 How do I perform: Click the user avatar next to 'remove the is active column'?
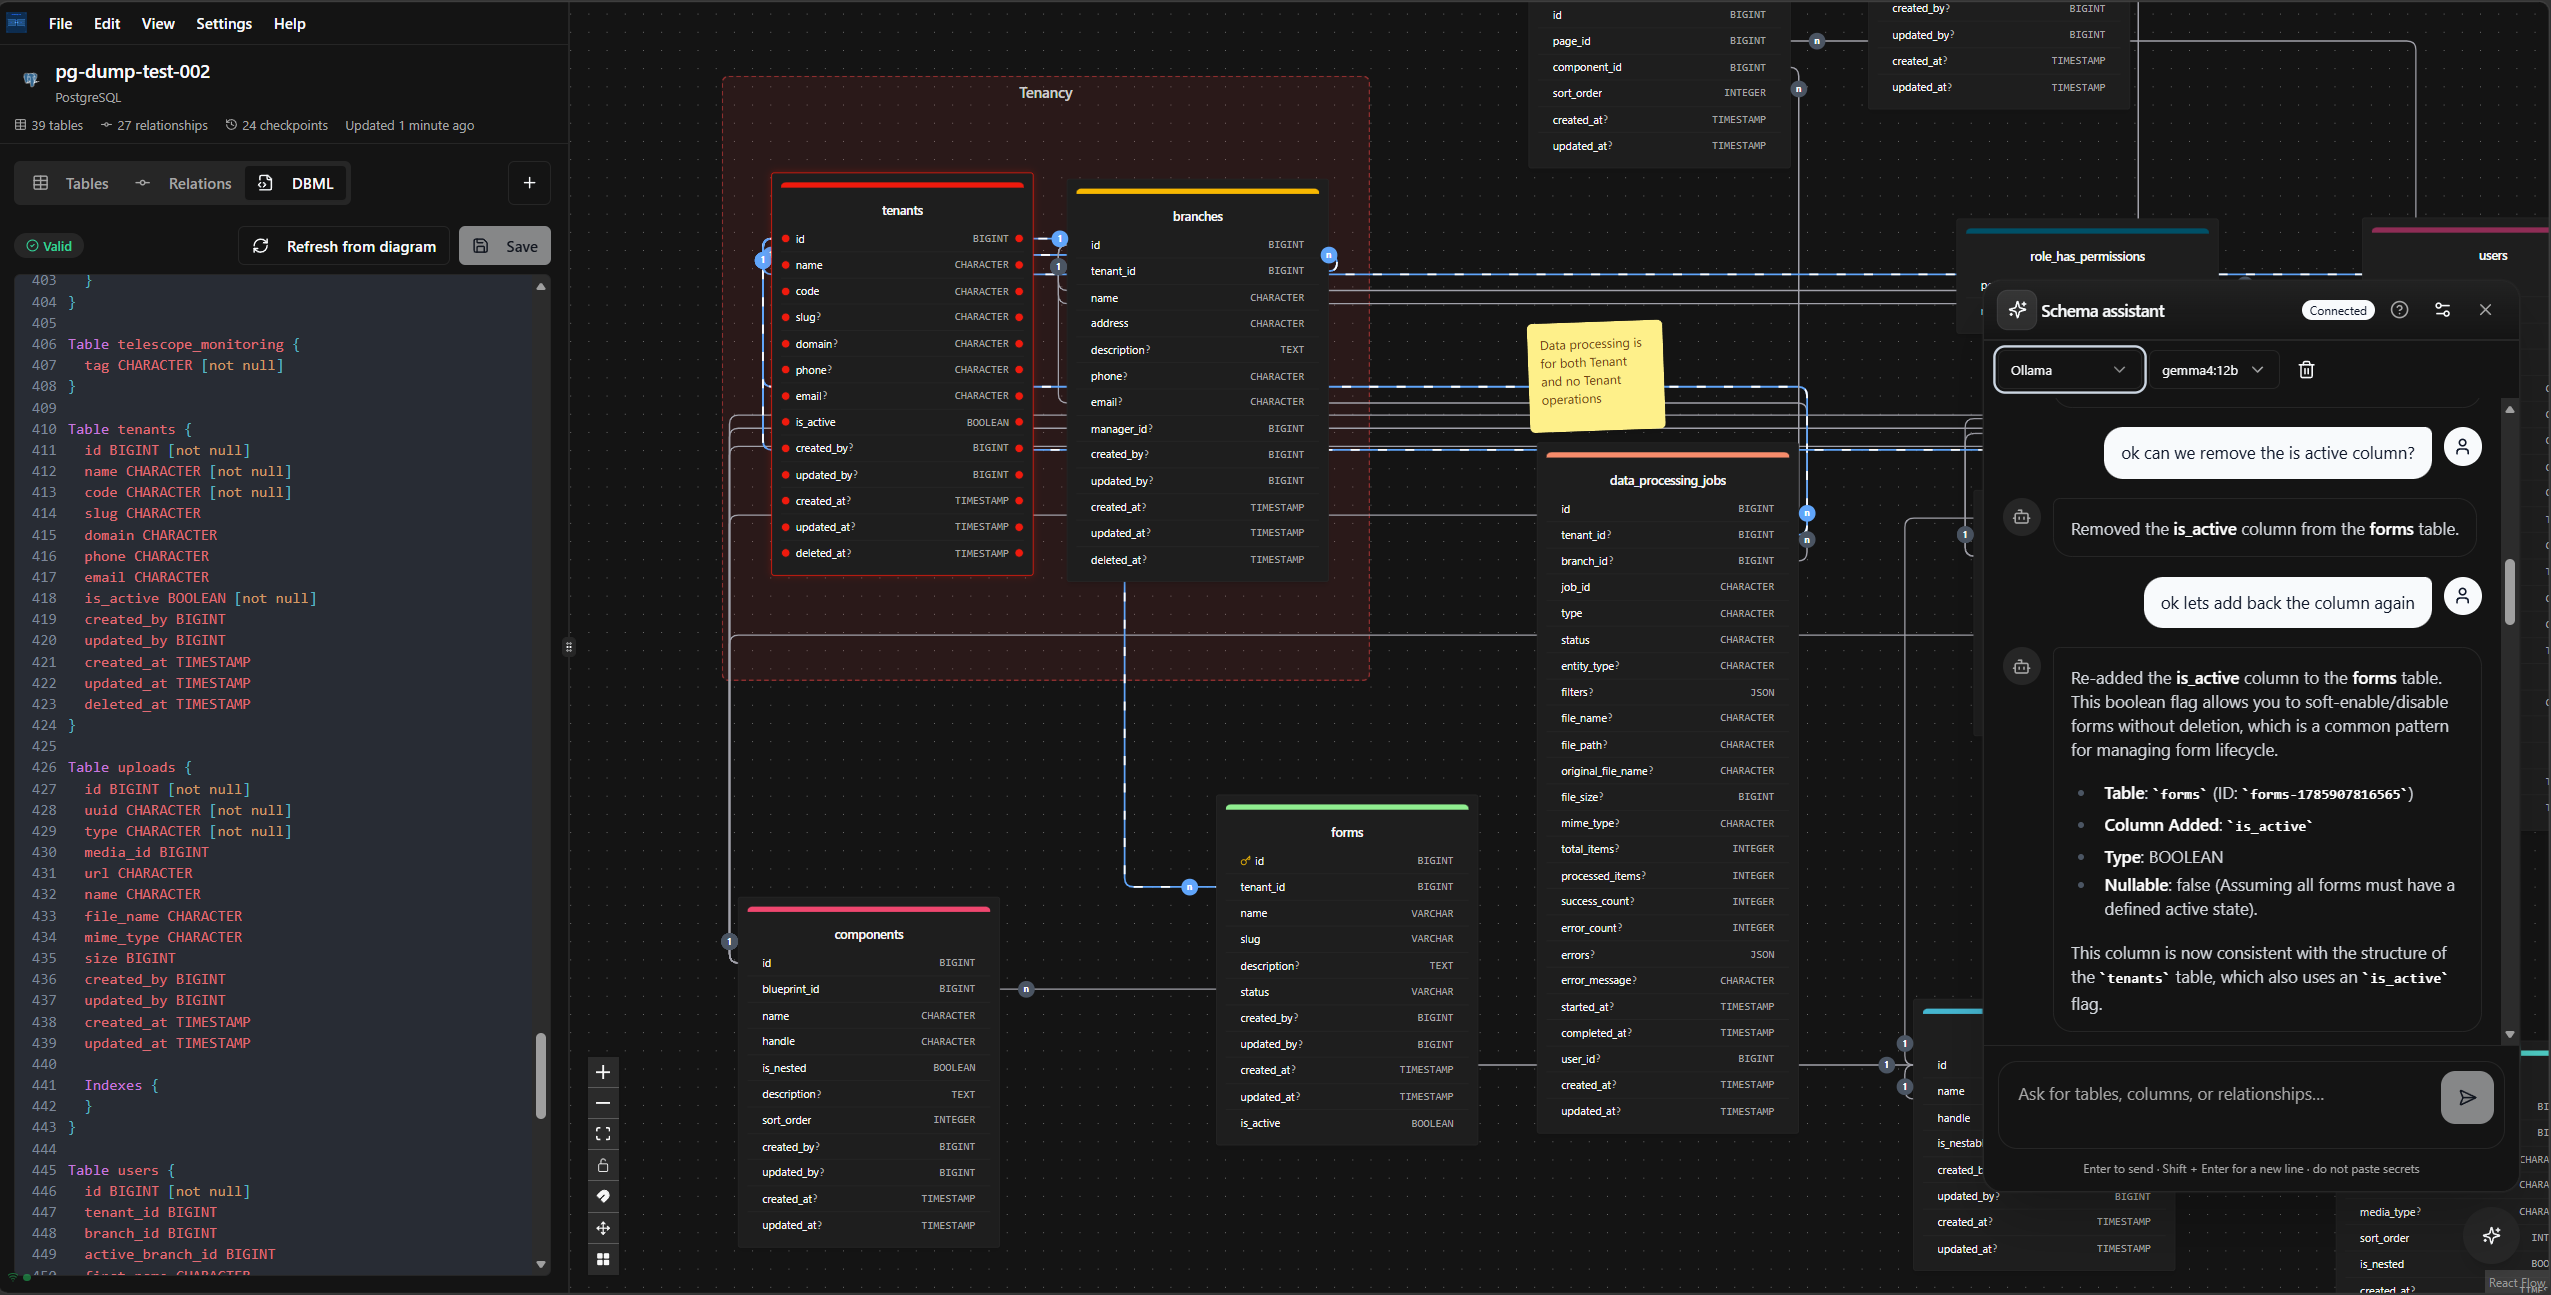click(2463, 447)
